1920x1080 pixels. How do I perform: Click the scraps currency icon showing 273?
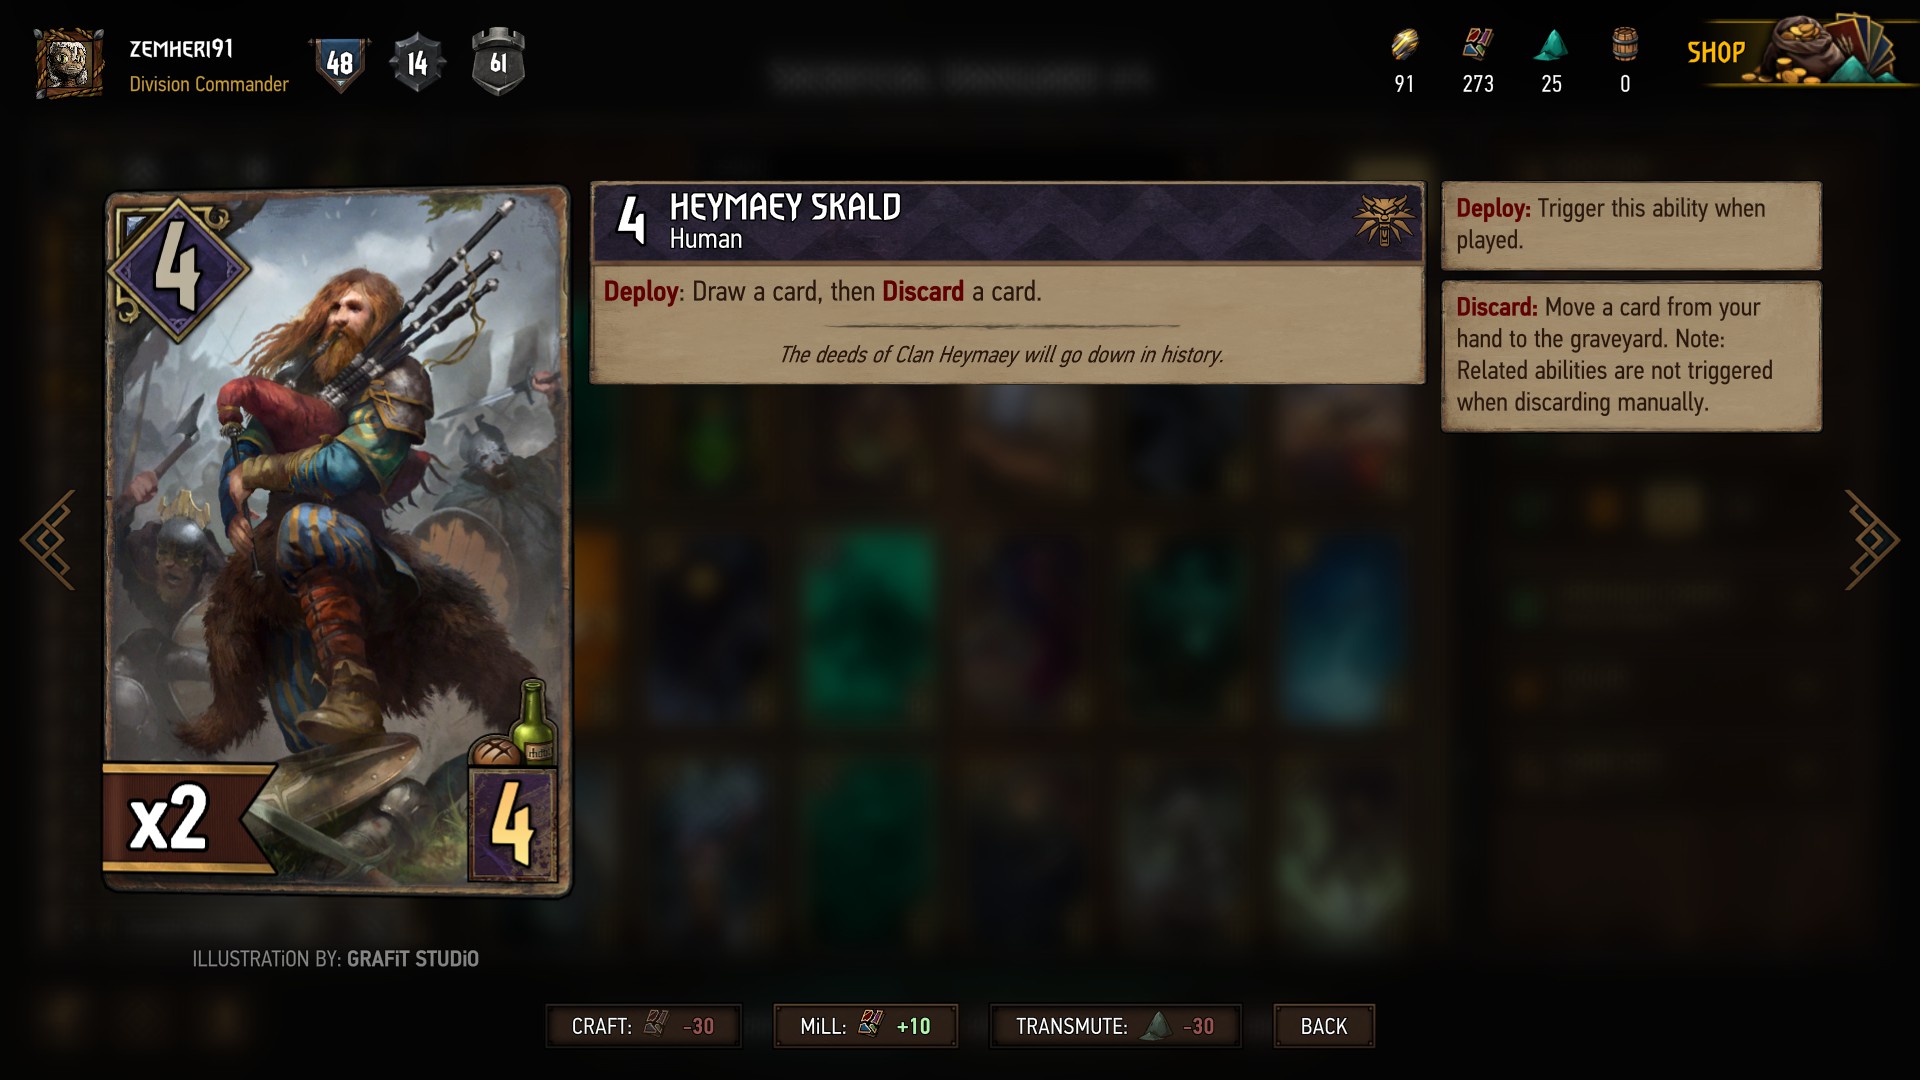pyautogui.click(x=1477, y=45)
